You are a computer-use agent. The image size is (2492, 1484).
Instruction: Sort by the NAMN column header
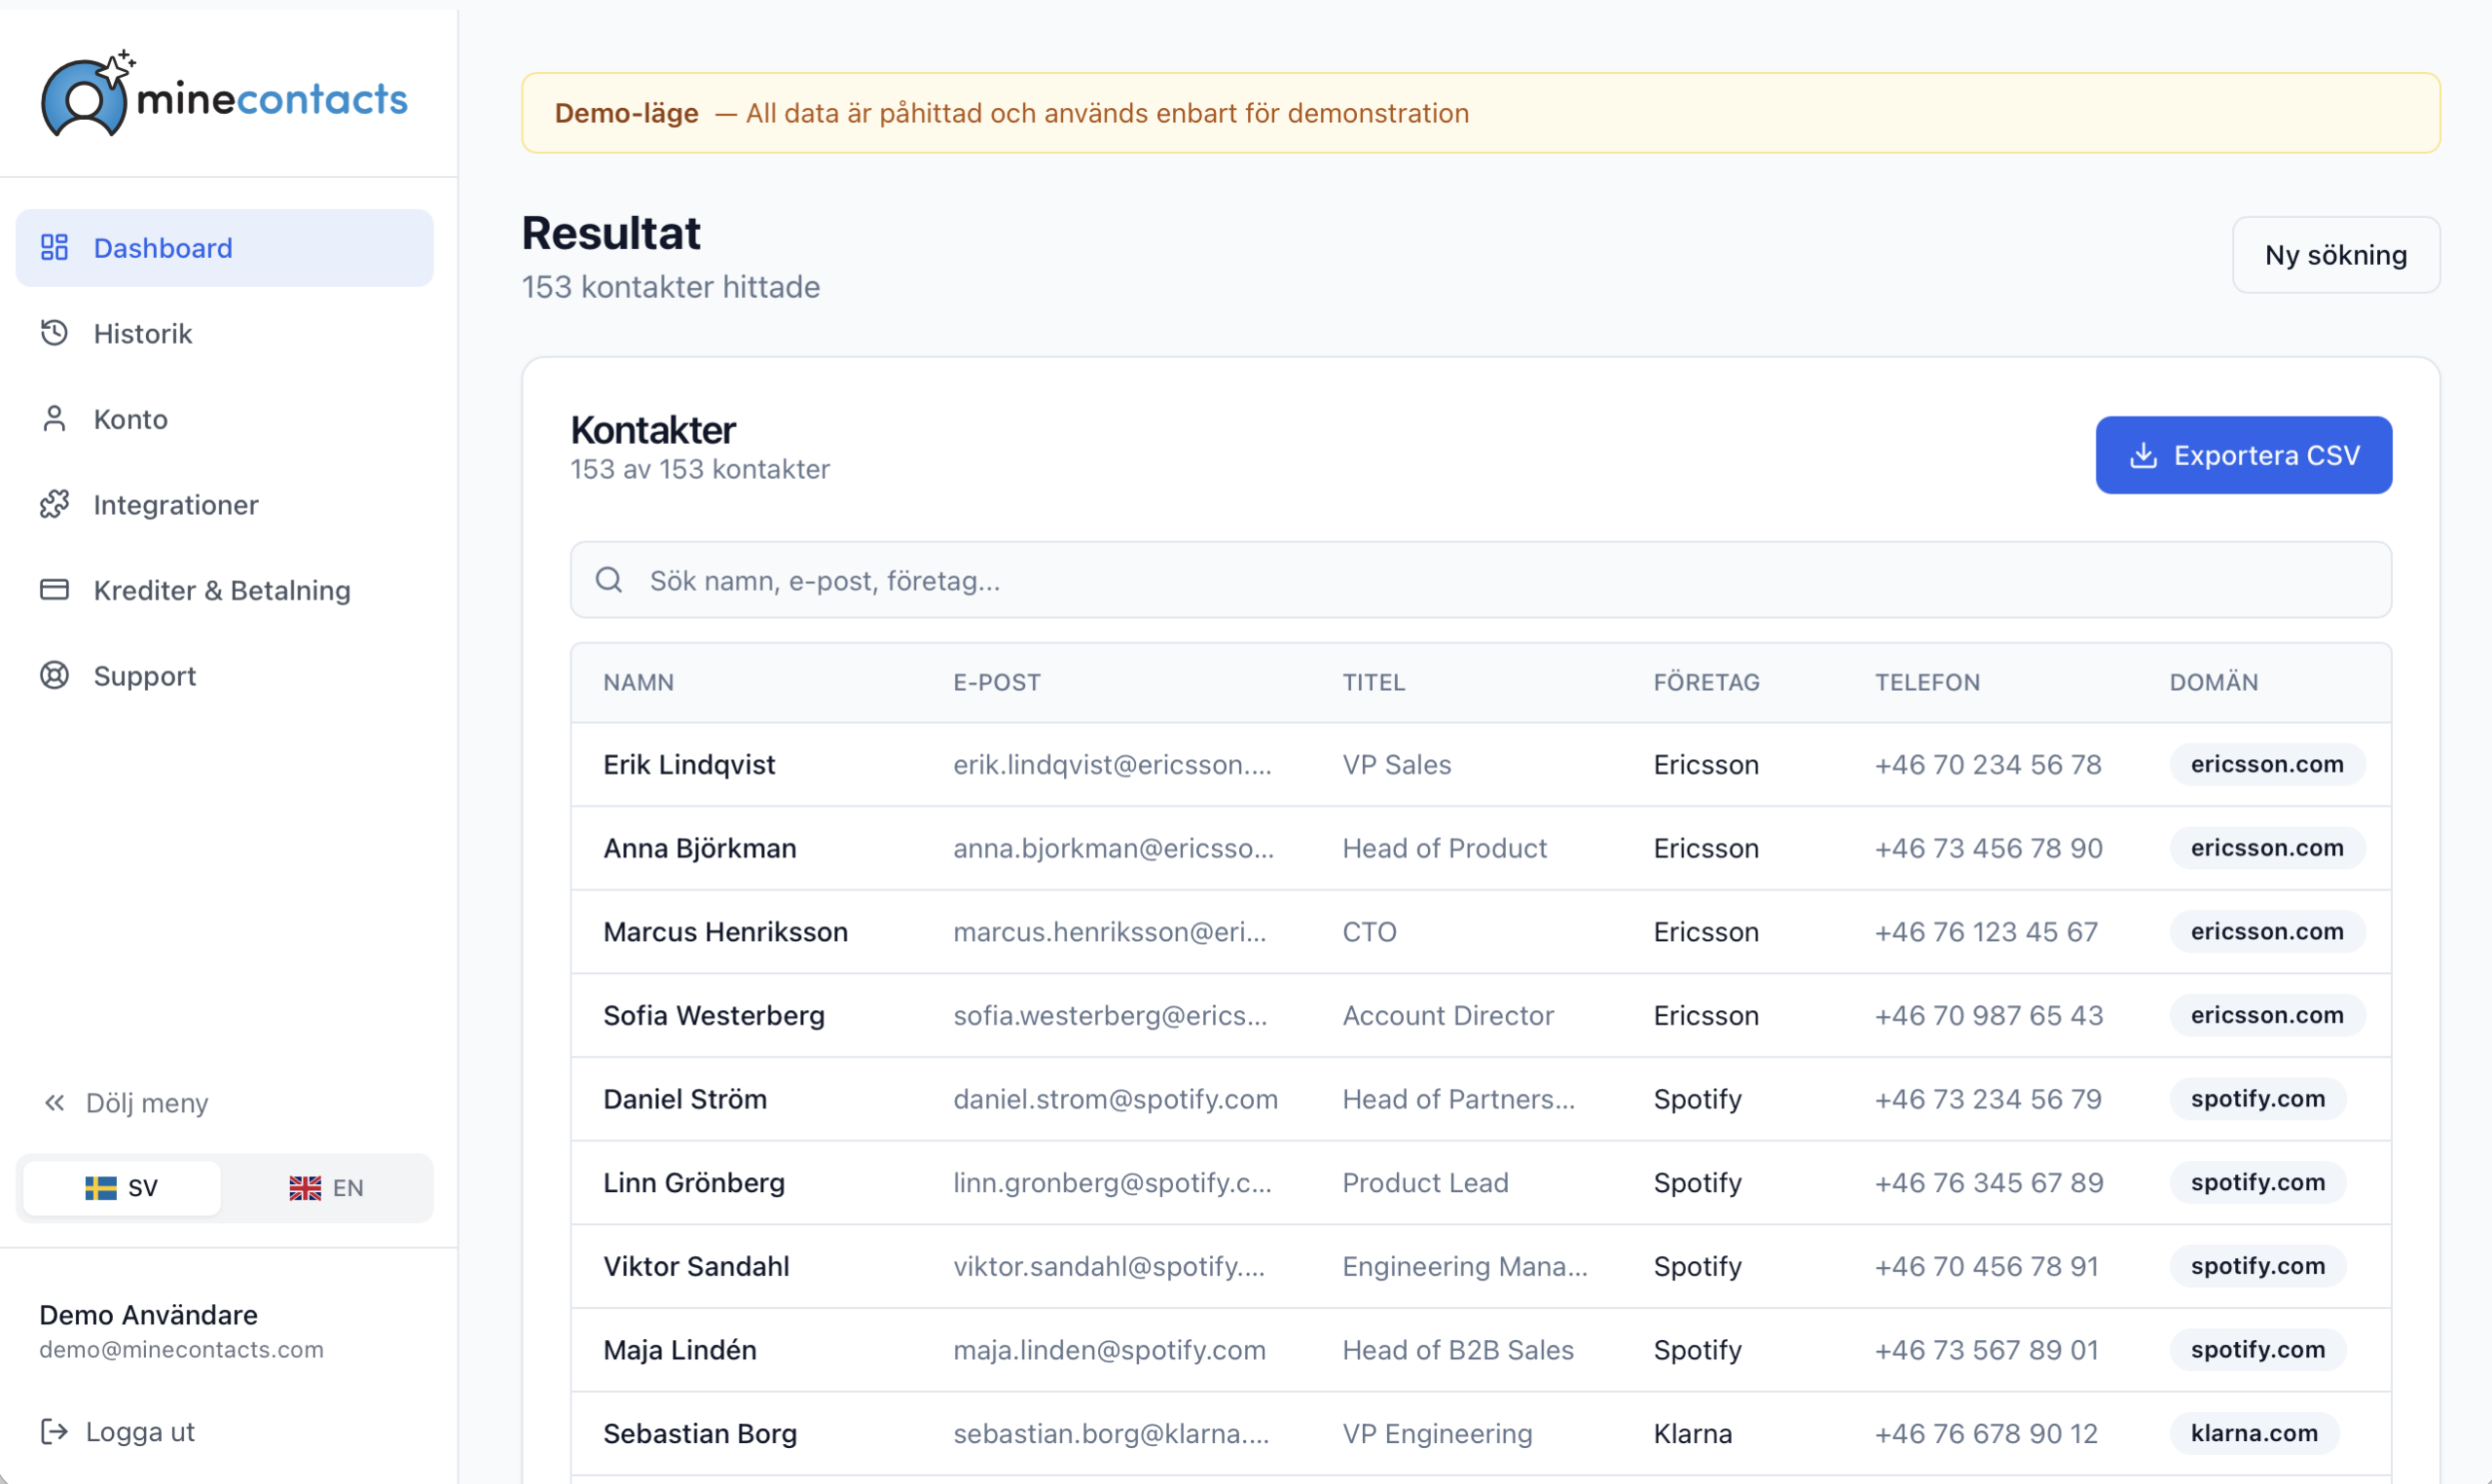pos(638,683)
